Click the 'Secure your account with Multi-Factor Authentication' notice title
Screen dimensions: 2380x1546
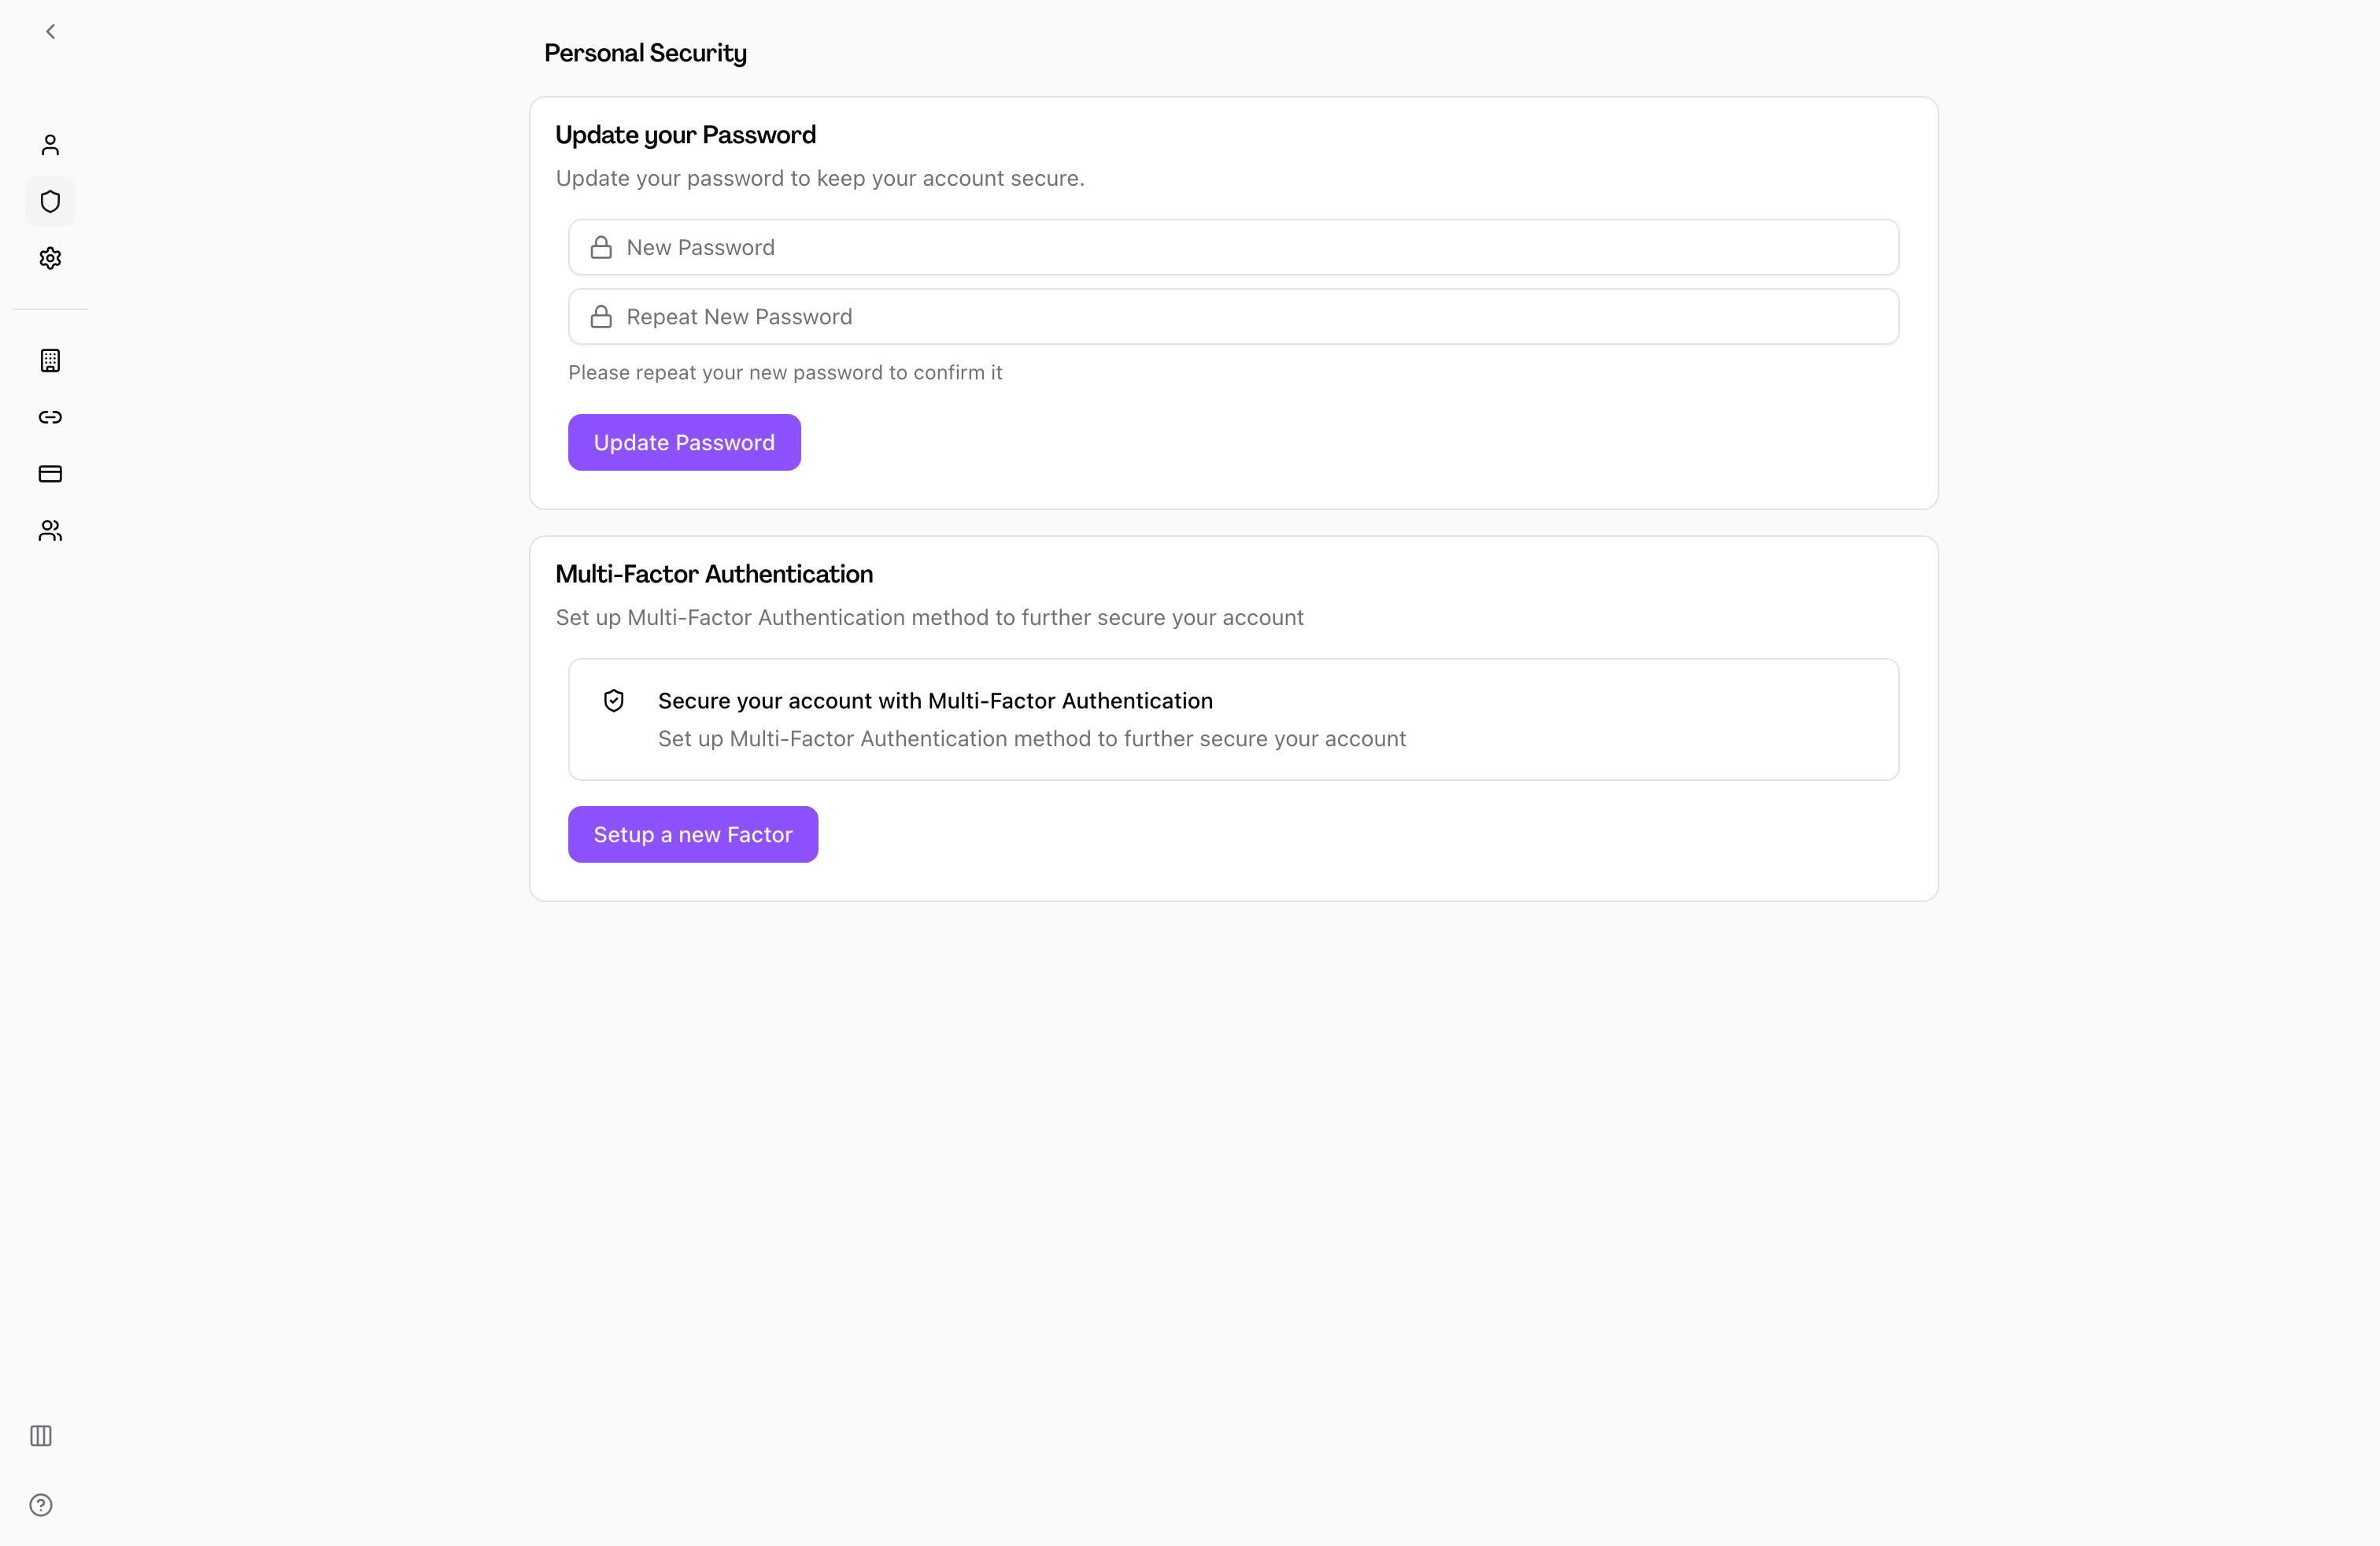(x=935, y=701)
